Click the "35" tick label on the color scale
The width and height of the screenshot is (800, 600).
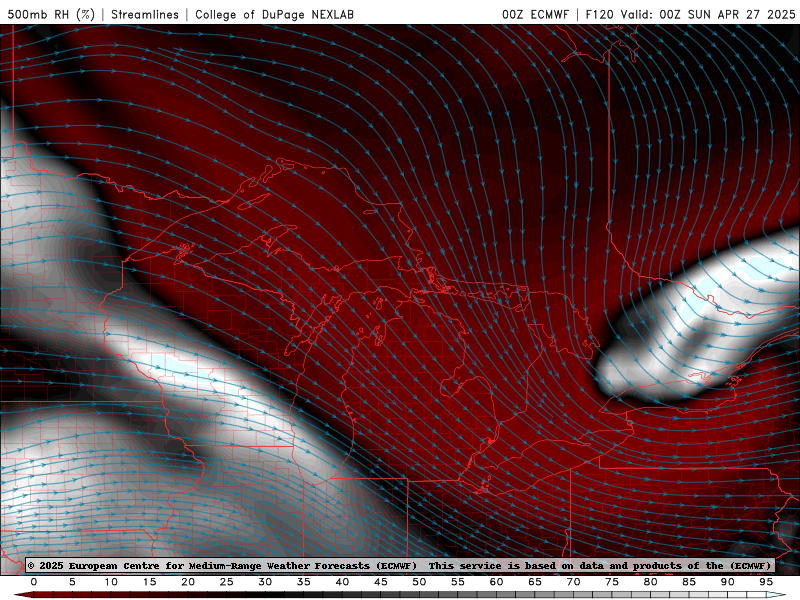pyautogui.click(x=303, y=582)
